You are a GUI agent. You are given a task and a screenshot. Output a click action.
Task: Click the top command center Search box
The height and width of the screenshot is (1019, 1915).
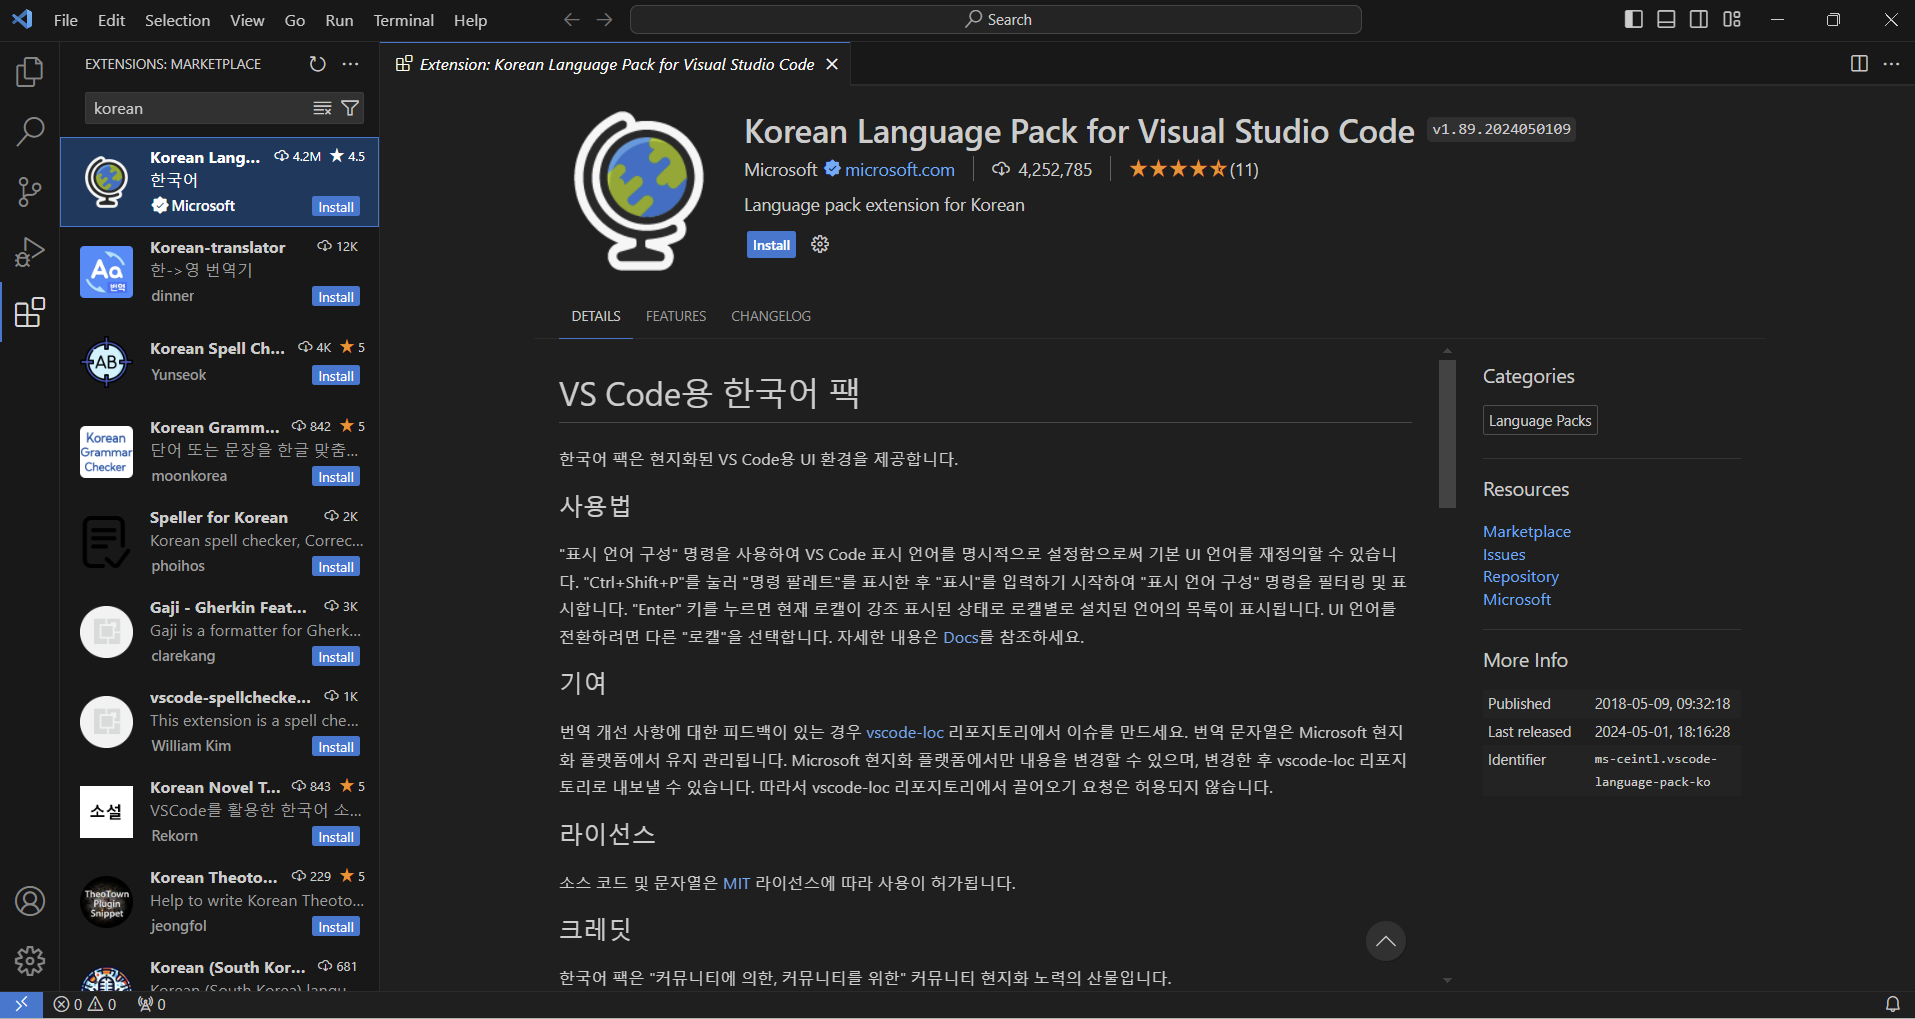coord(996,19)
